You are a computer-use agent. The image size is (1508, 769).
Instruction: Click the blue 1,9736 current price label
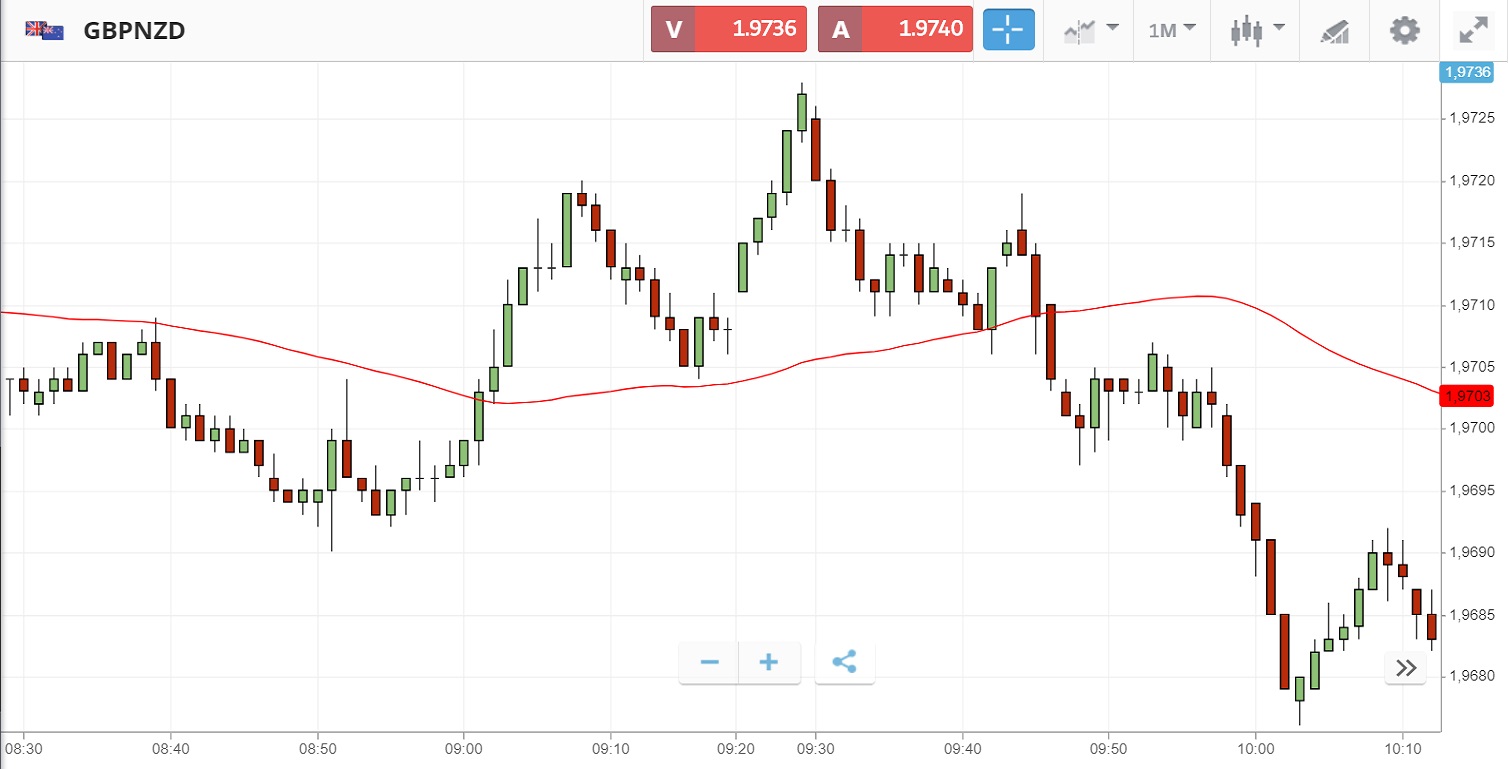1469,71
